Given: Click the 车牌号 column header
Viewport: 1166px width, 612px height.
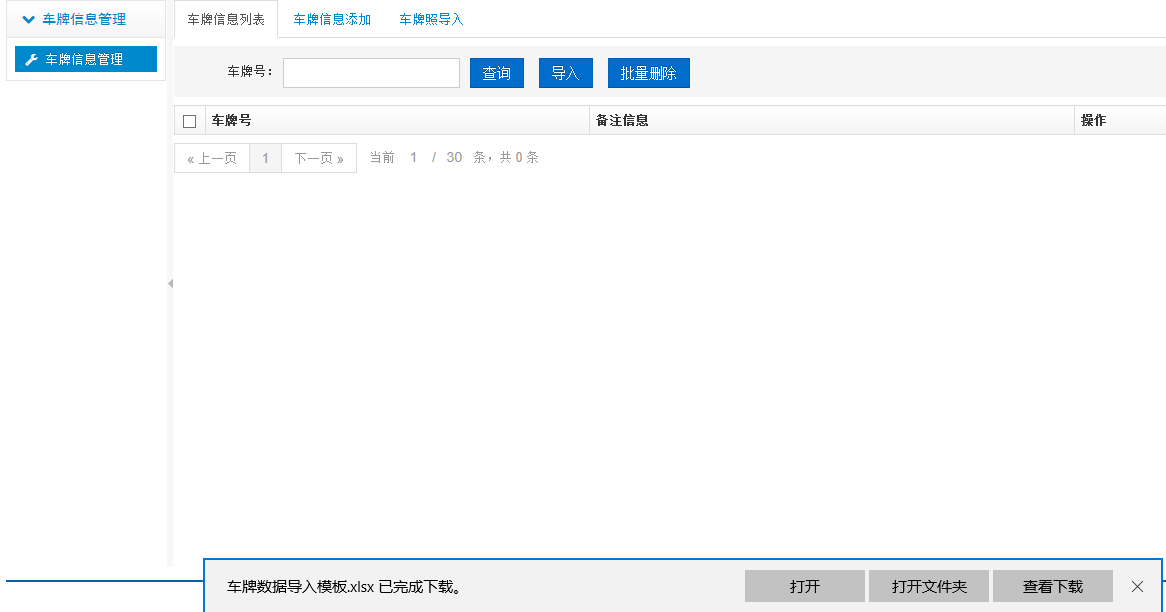Looking at the screenshot, I should [397, 120].
